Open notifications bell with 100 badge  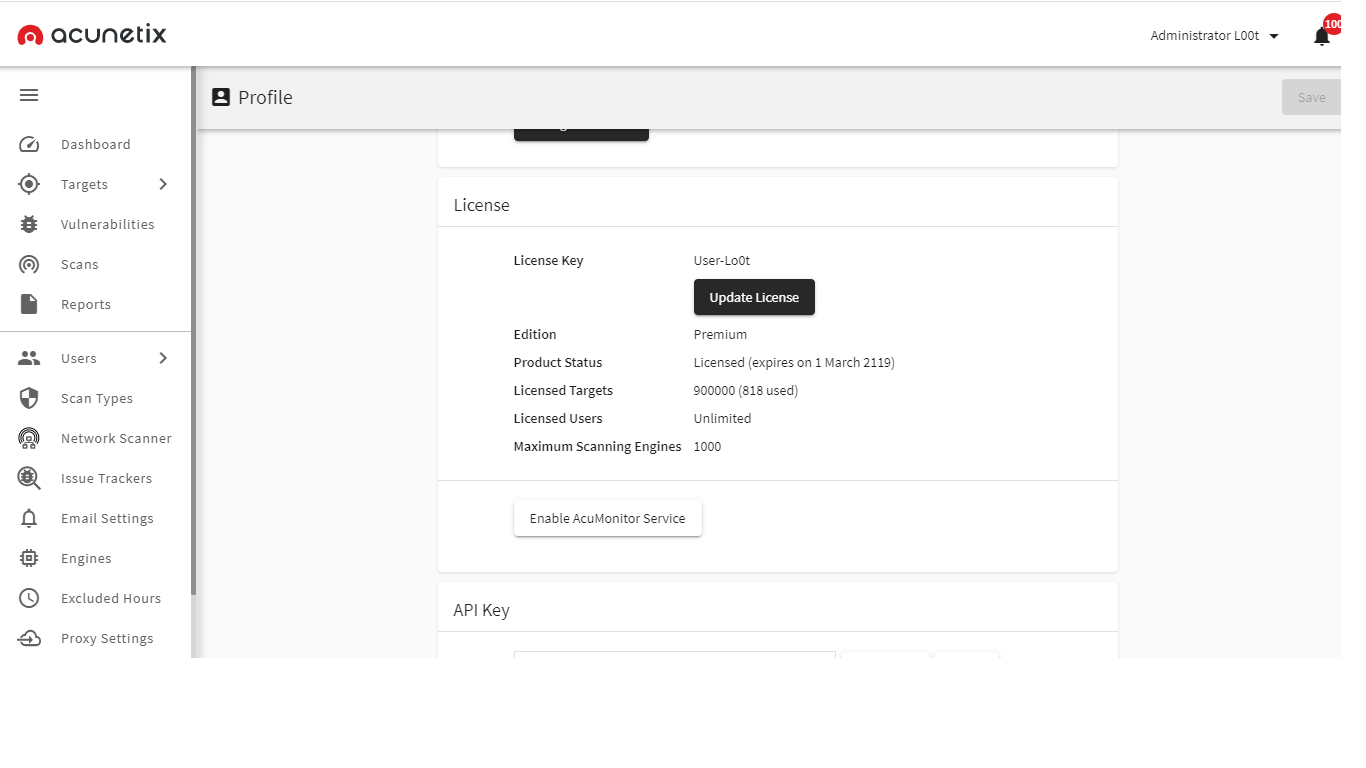(1322, 36)
